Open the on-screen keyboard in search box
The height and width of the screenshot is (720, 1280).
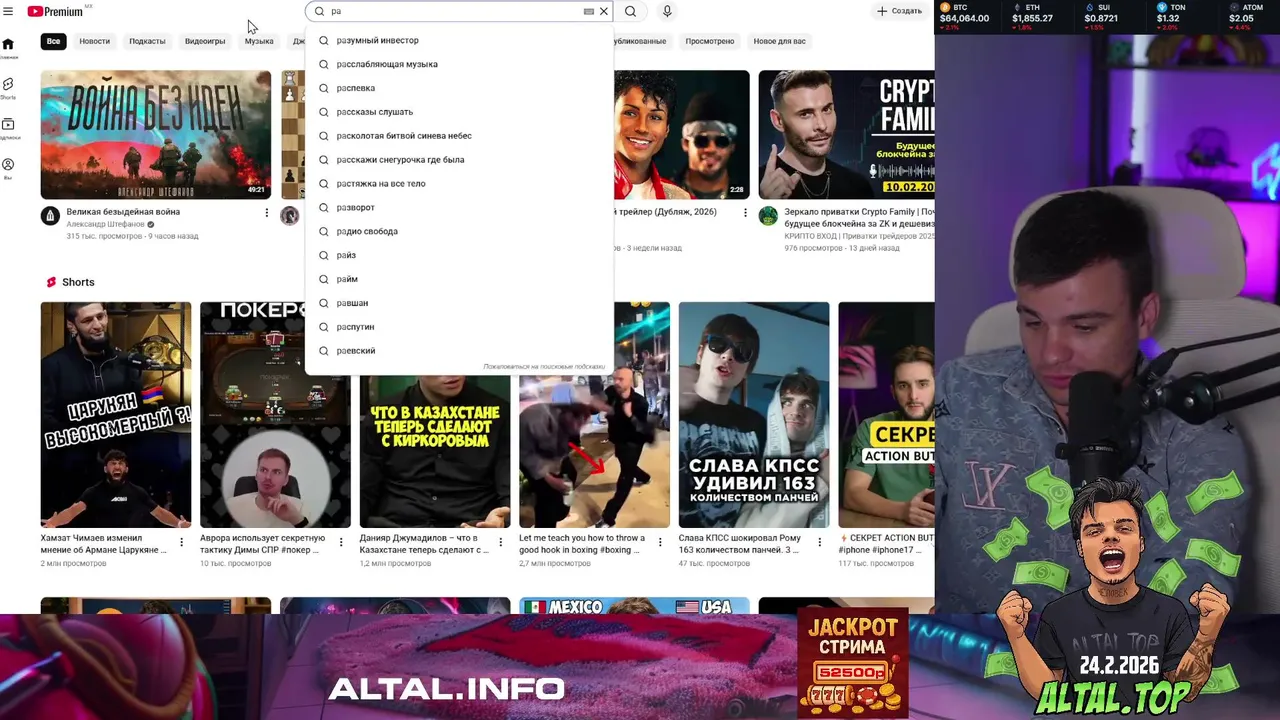589,11
